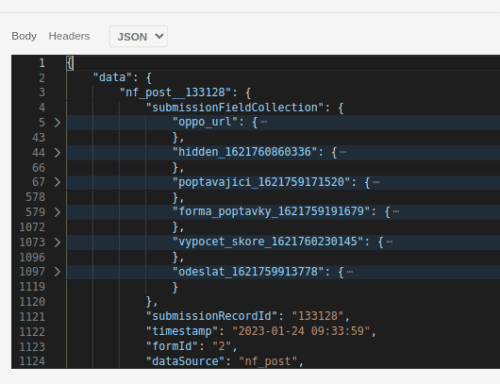Click folded ellipsis after poptavajici brace
This screenshot has width=500, height=384.
click(376, 182)
